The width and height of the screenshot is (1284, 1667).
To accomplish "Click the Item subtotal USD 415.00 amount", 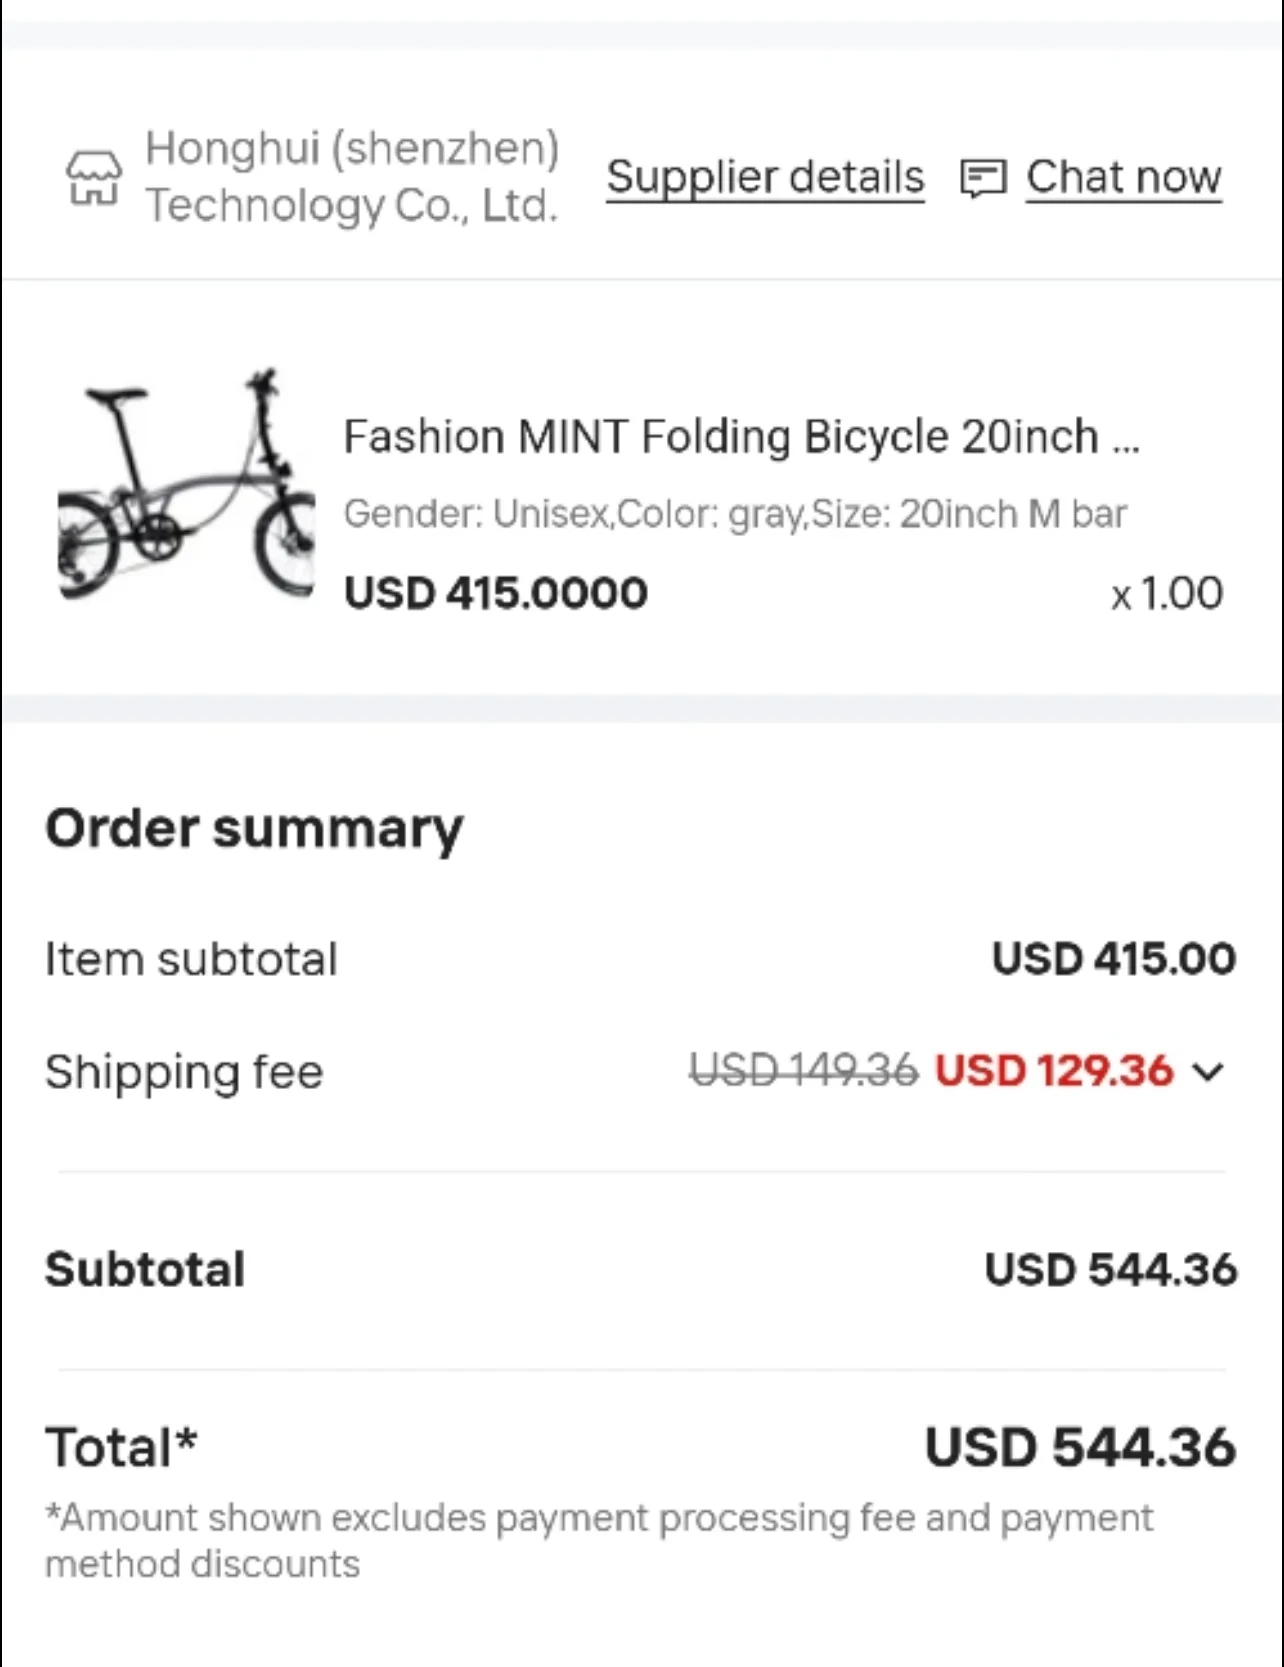I will point(1113,959).
